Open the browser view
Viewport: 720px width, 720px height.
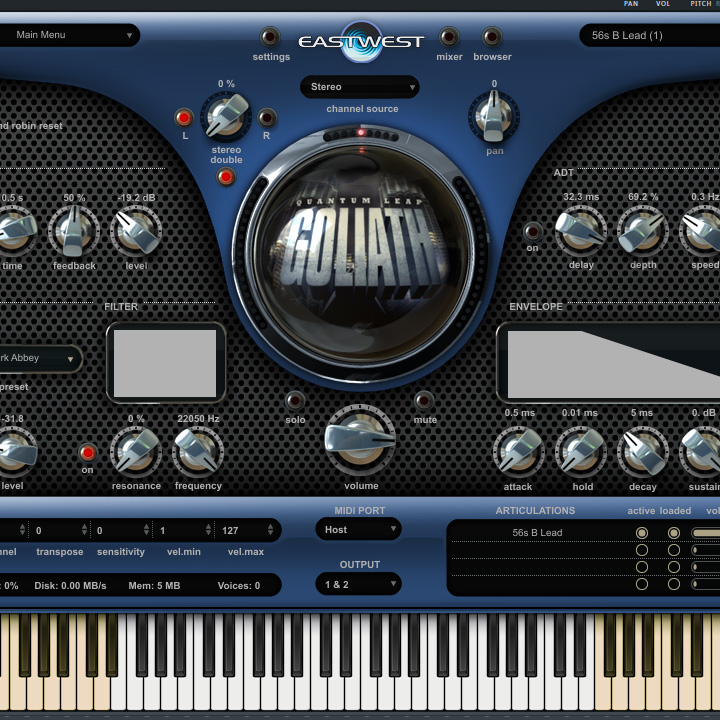(x=492, y=38)
